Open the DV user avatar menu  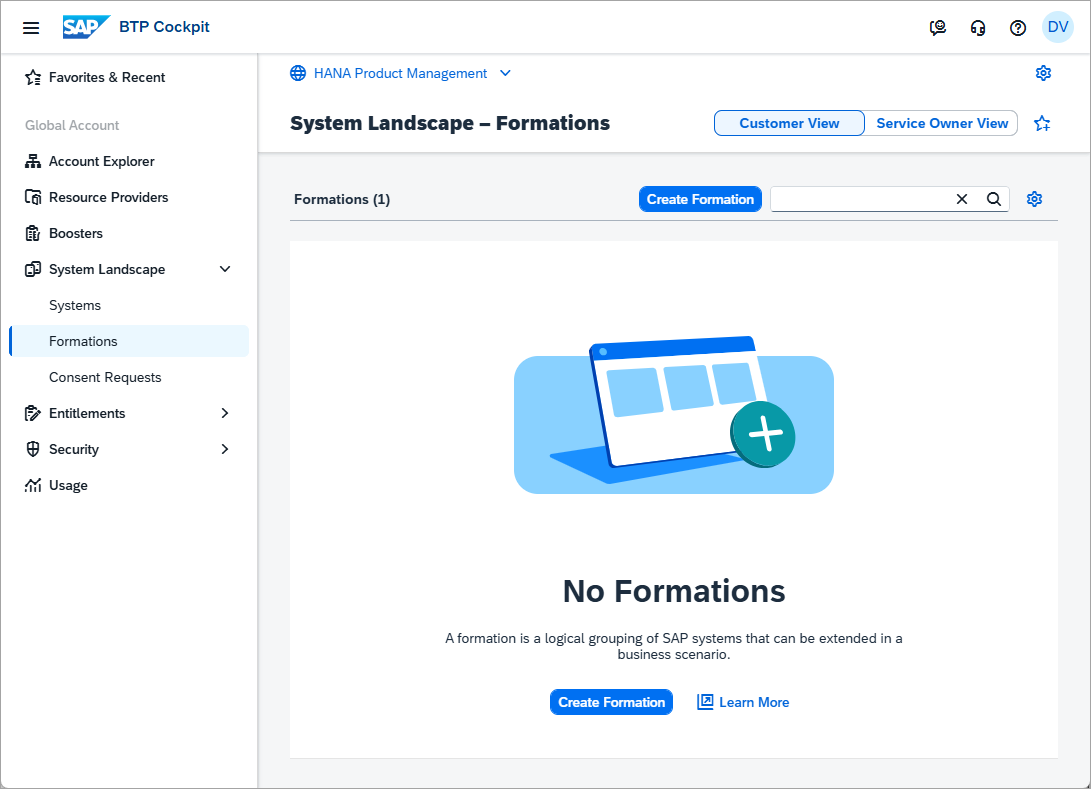coord(1058,27)
